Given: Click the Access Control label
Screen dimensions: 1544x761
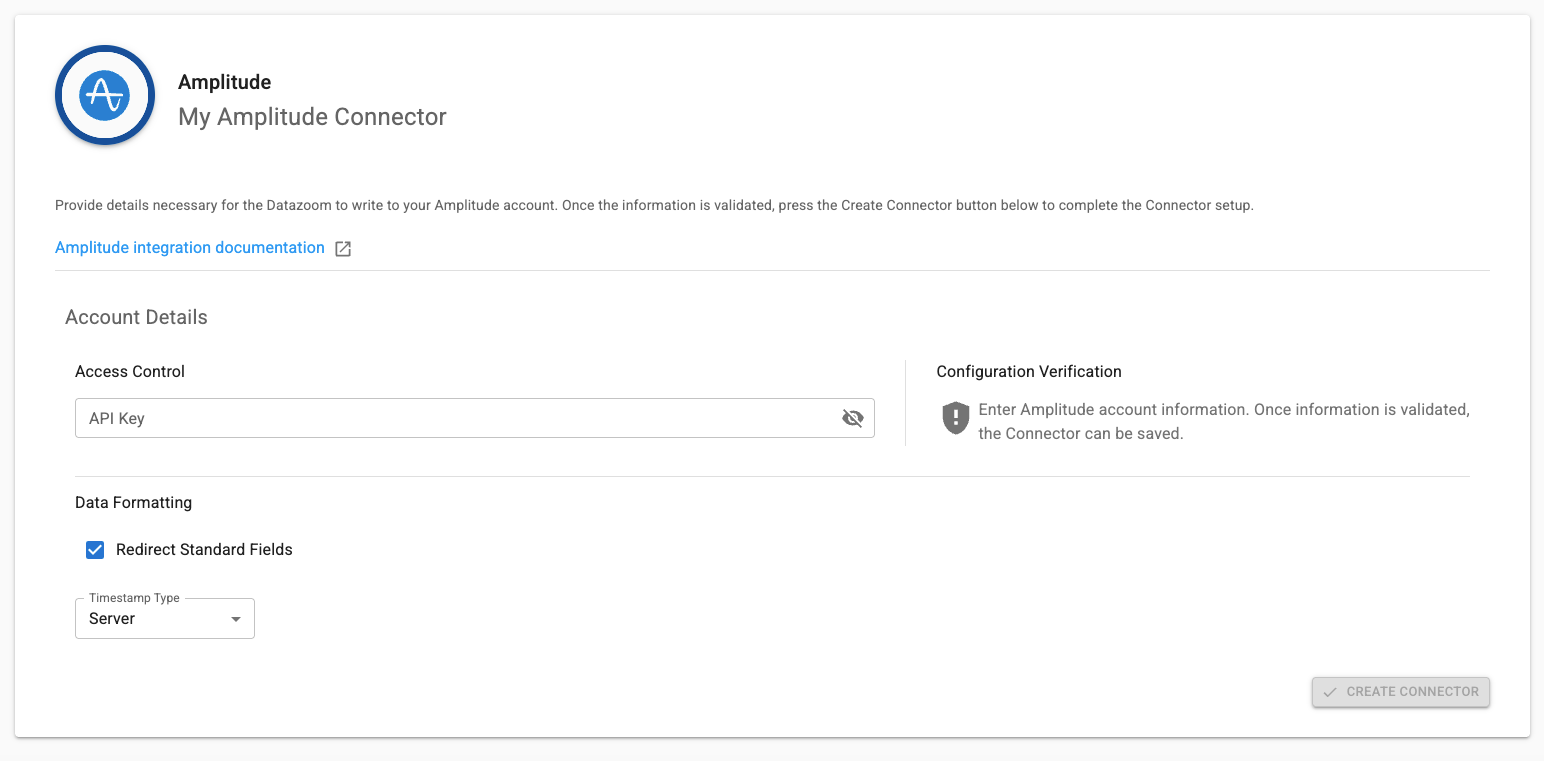Looking at the screenshot, I should point(130,371).
